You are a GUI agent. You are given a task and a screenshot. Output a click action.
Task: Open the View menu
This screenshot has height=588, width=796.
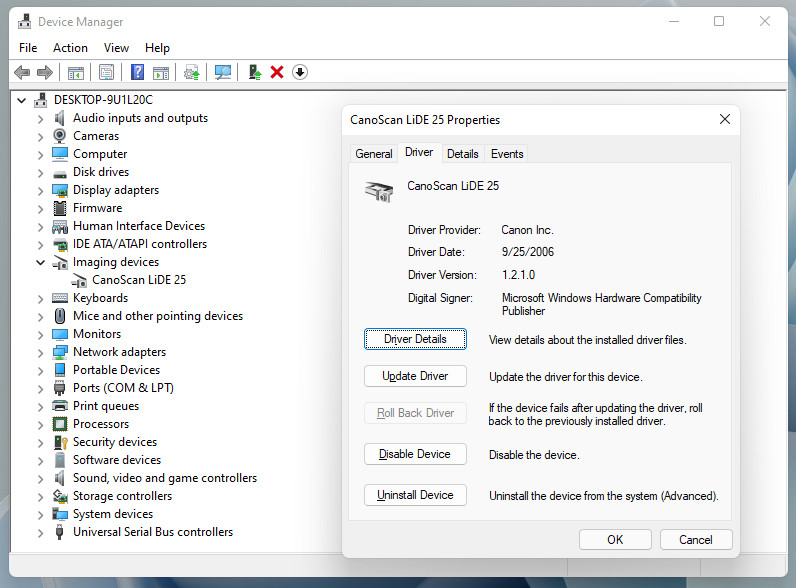click(116, 48)
